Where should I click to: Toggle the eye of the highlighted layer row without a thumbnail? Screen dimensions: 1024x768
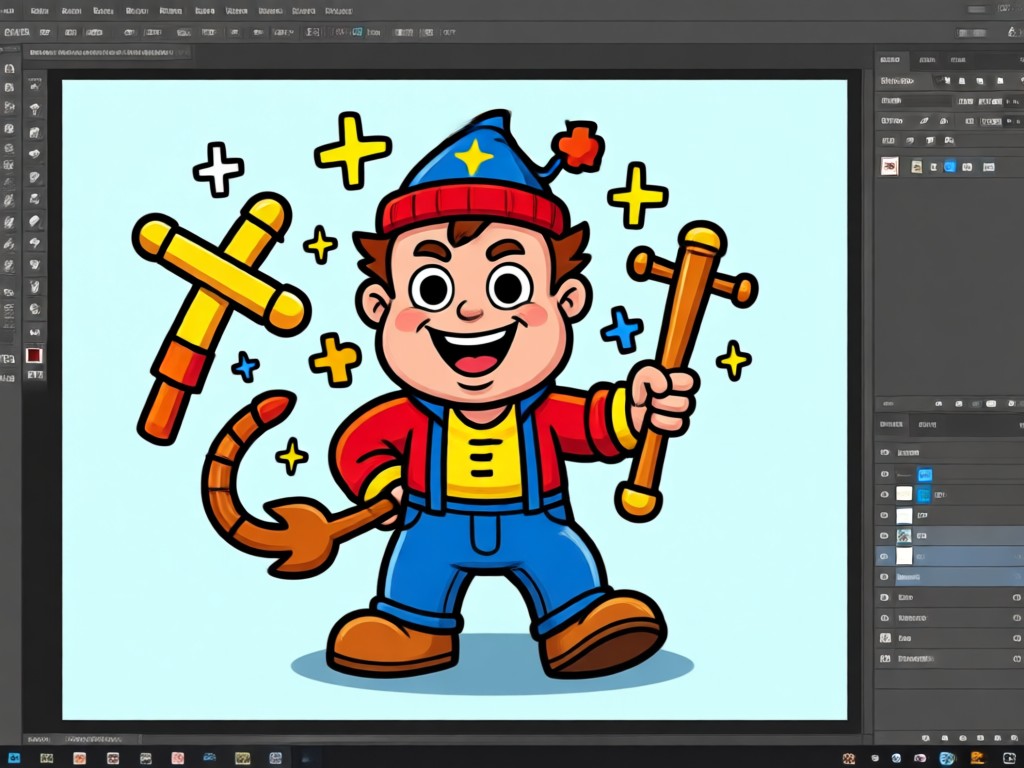point(884,577)
